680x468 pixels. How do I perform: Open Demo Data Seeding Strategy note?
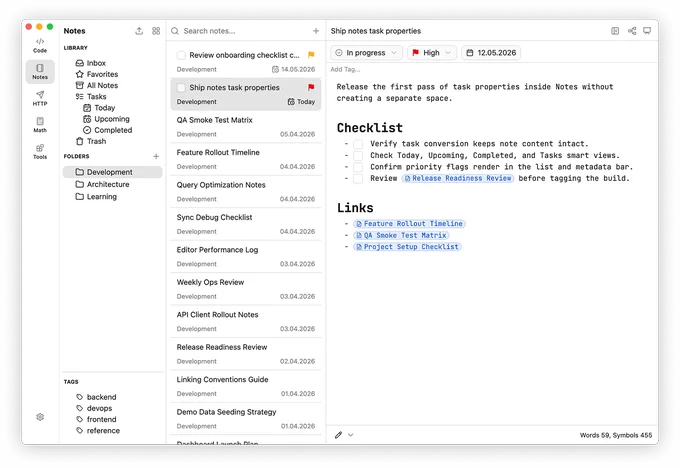tap(246, 419)
